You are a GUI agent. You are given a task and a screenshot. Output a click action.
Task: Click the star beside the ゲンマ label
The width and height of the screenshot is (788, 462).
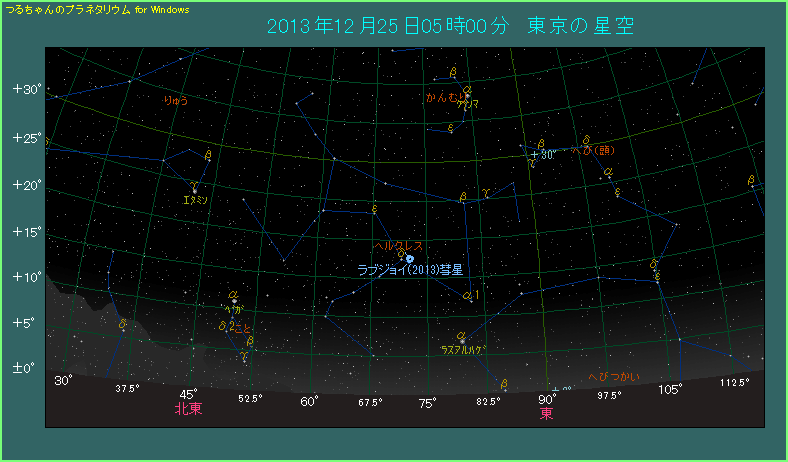[467, 96]
